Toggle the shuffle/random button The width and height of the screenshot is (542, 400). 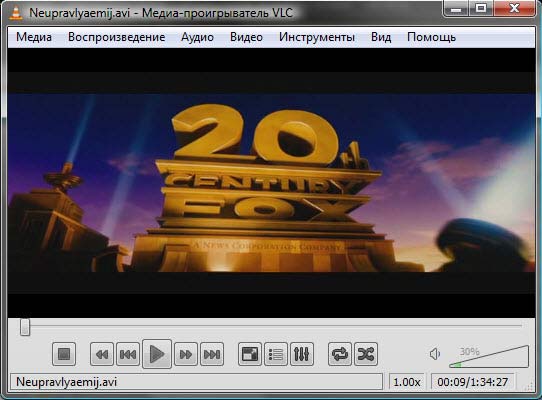(366, 354)
